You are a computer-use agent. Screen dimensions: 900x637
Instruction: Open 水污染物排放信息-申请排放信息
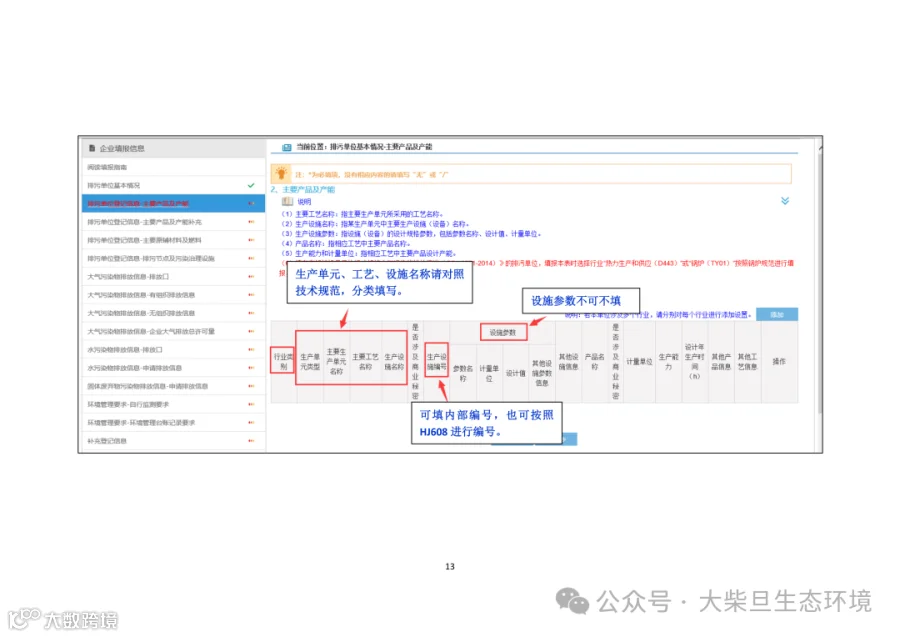click(174, 368)
